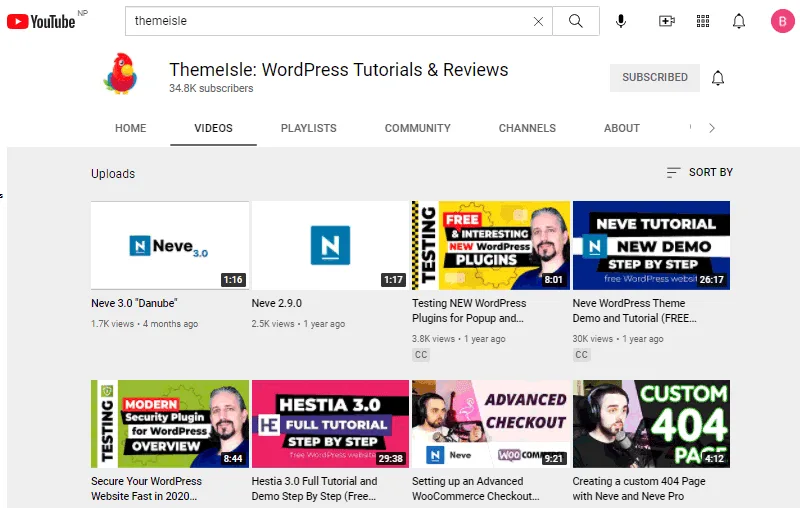Open the PLAYLISTS tab
The height and width of the screenshot is (508, 800).
pyautogui.click(x=309, y=128)
